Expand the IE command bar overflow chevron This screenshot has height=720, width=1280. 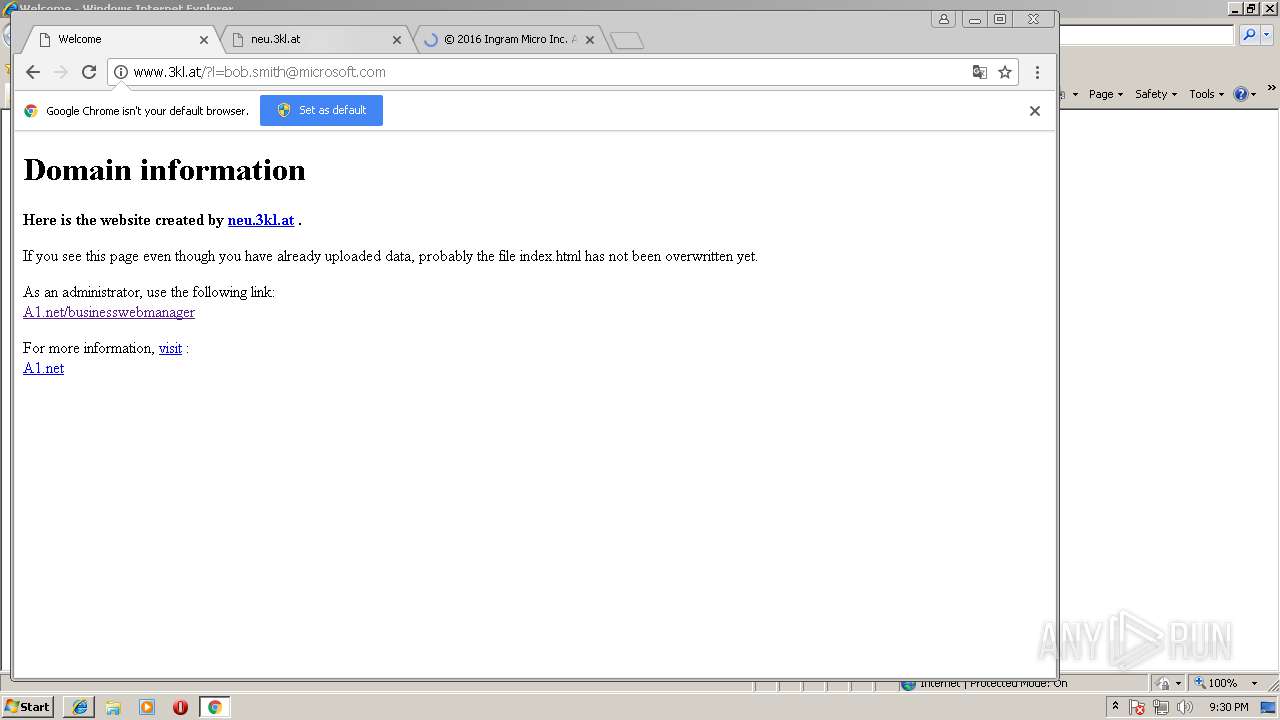1272,88
